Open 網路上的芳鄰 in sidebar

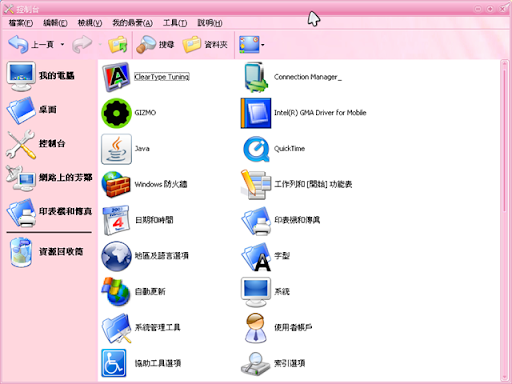pyautogui.click(x=49, y=178)
